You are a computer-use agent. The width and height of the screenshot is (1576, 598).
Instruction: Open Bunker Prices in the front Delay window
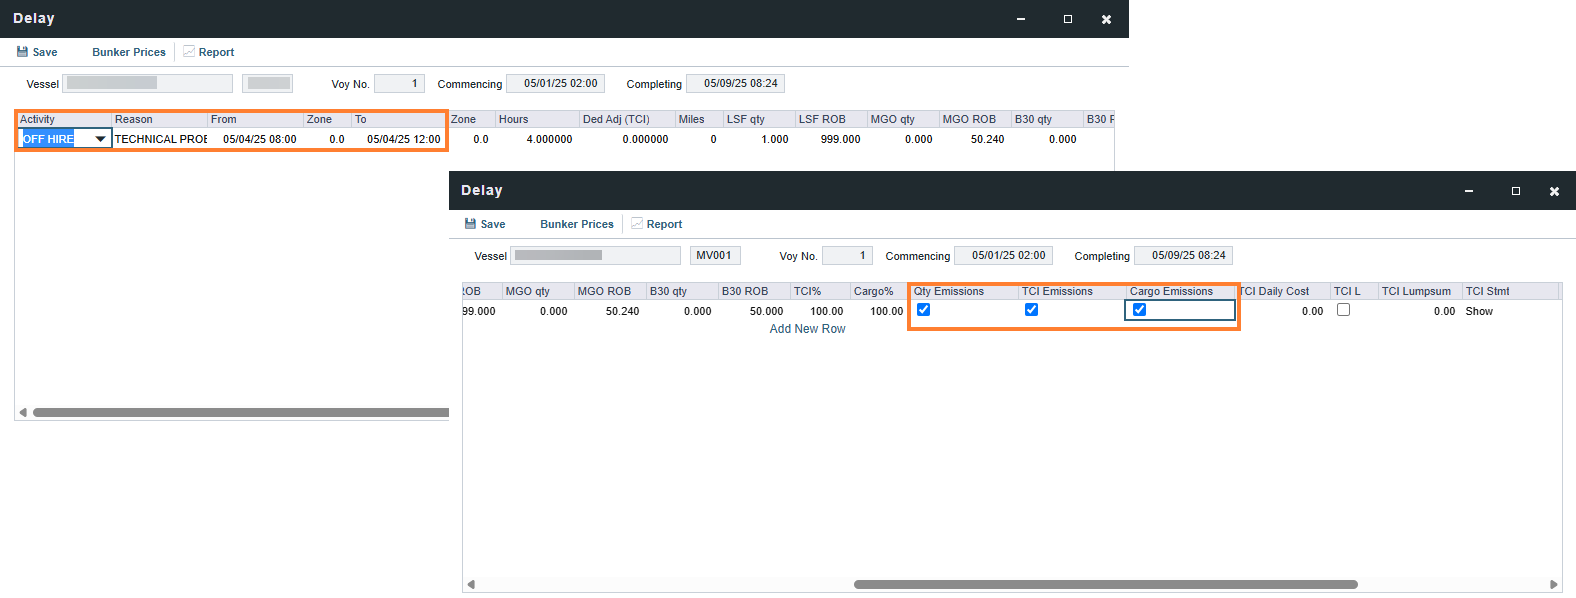[x=577, y=224]
